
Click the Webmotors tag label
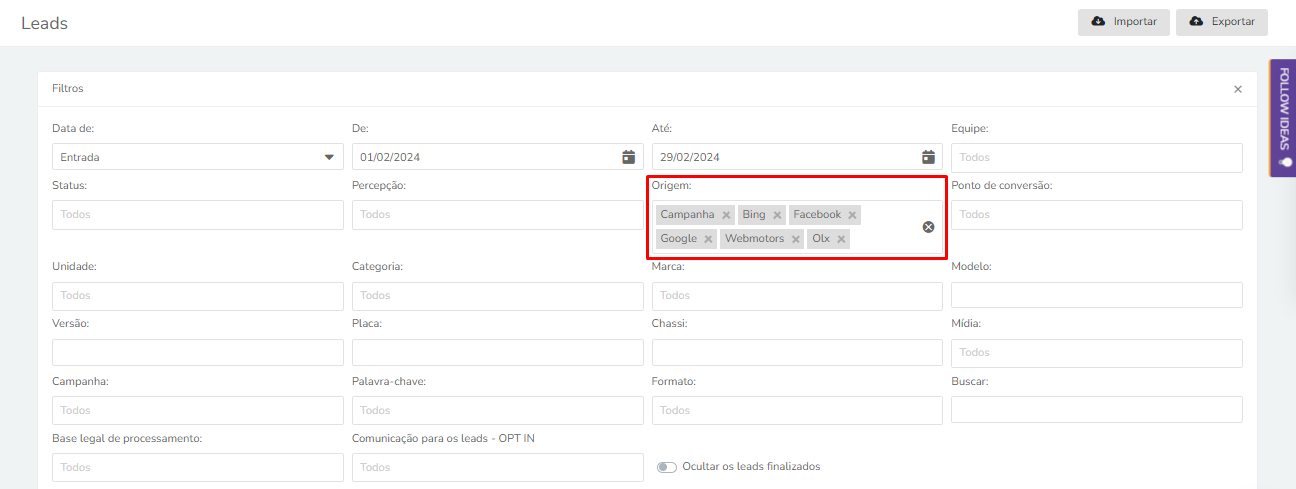click(754, 239)
